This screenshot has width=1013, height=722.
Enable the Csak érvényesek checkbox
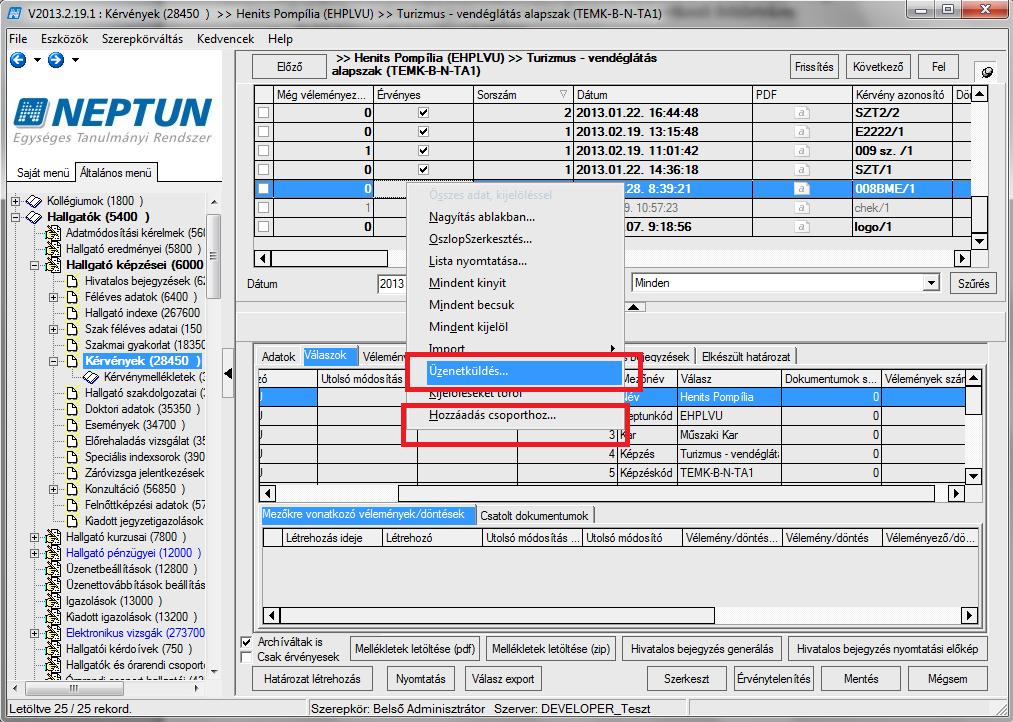[x=246, y=657]
